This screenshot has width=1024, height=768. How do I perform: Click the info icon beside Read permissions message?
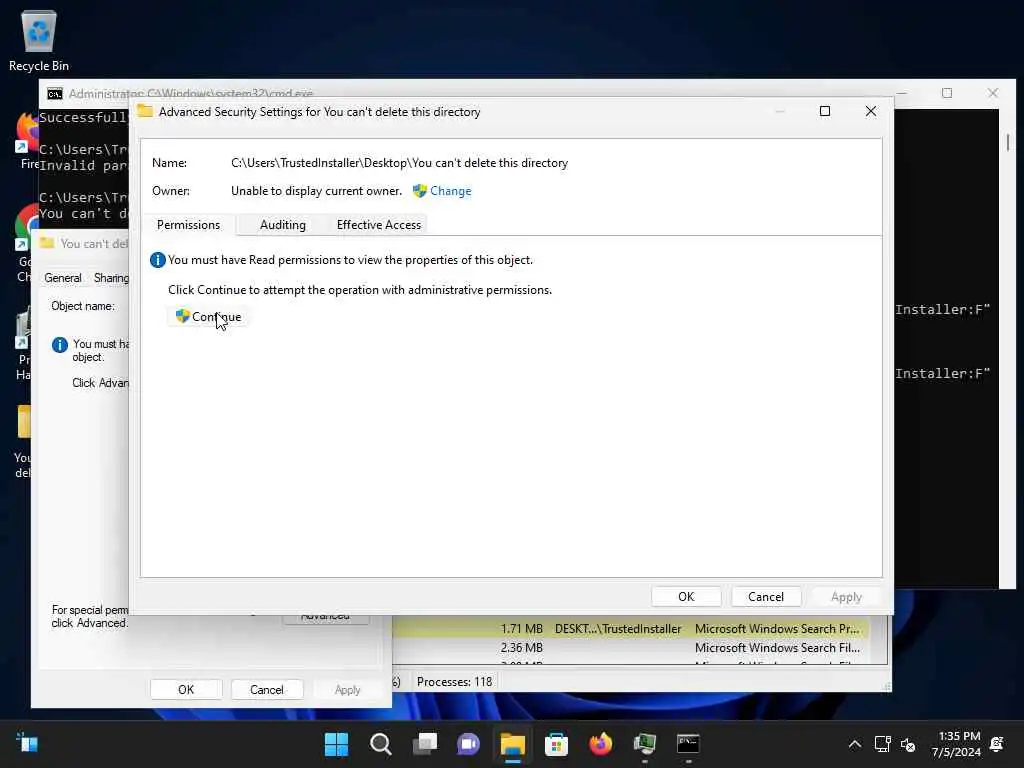[157, 260]
